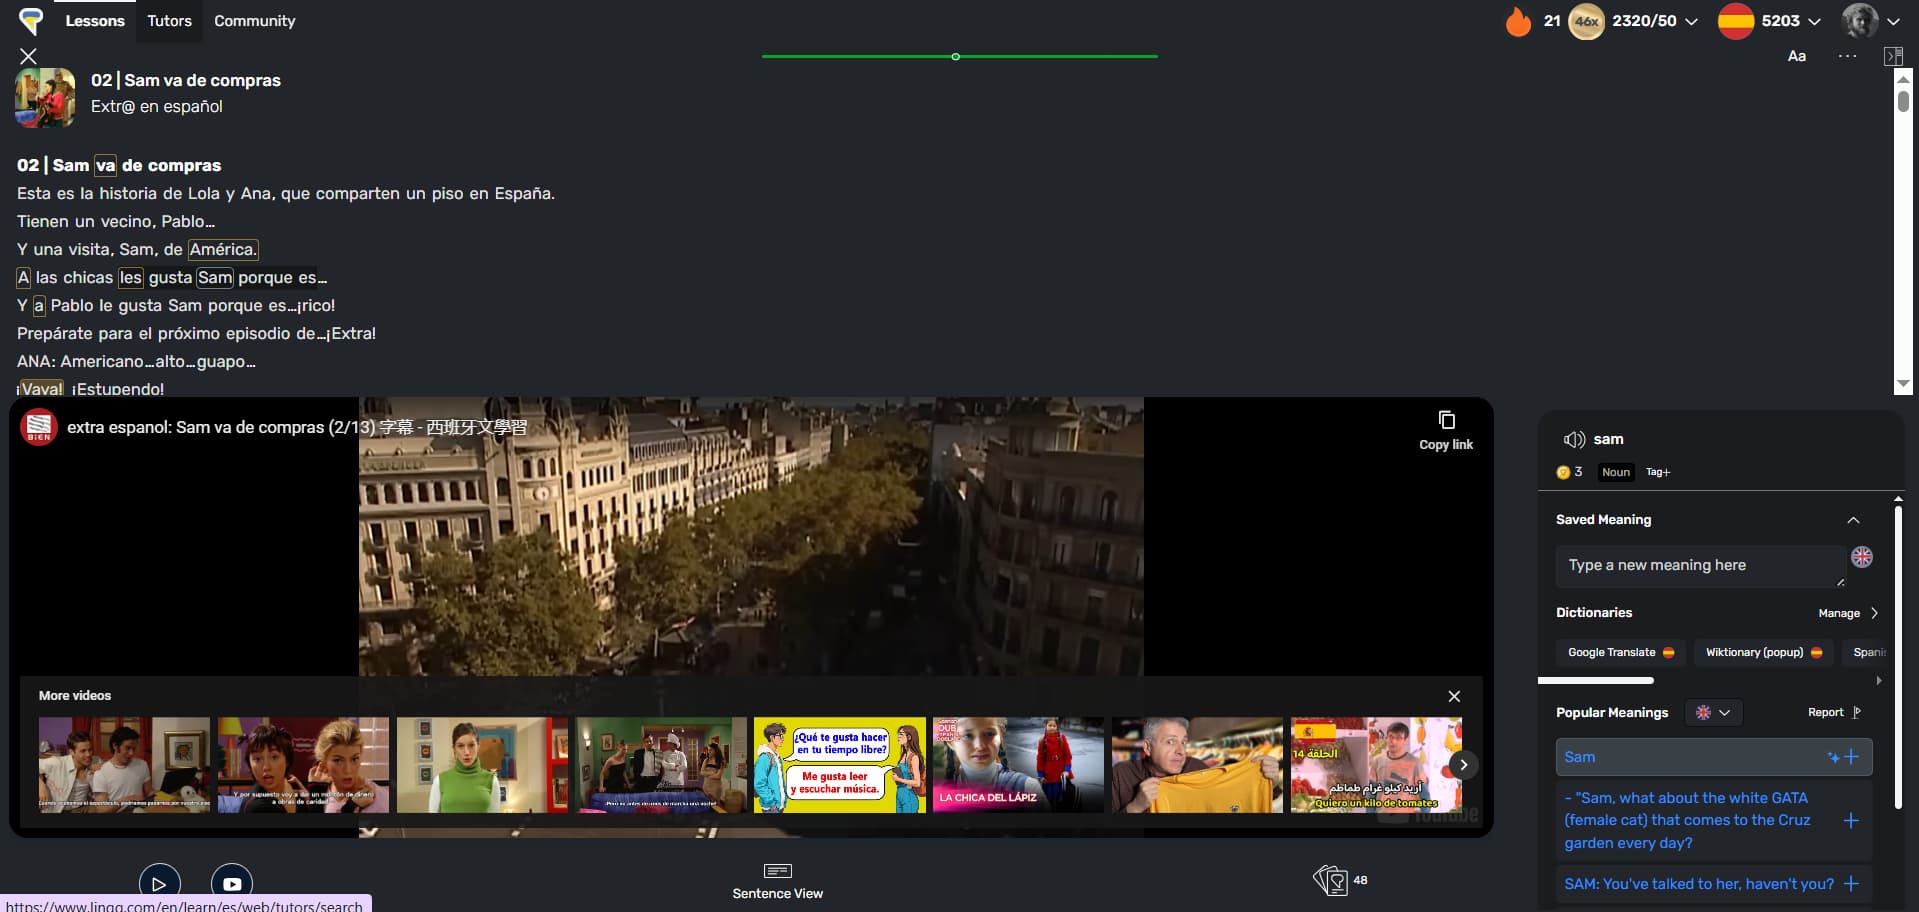Add the 'Sam' popular meaning
Screen dimensions: 1919x912
1851,757
